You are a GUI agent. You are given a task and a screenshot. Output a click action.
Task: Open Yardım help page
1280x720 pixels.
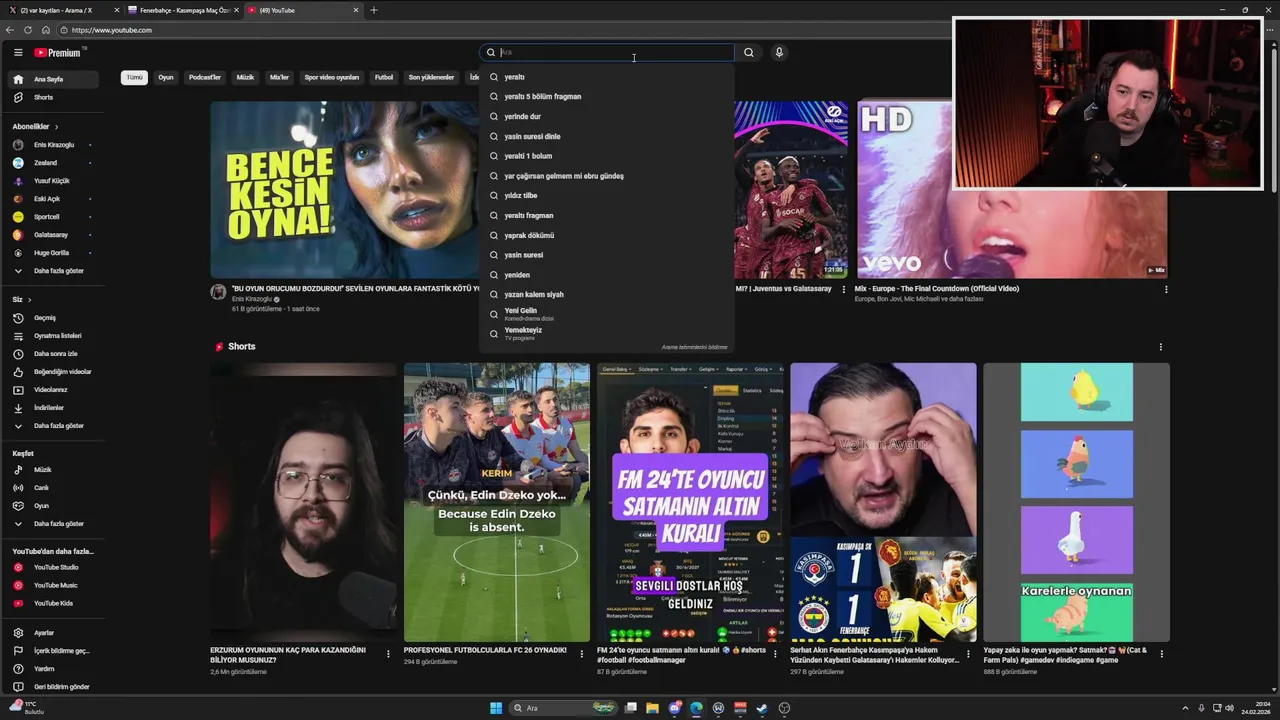coord(52,669)
